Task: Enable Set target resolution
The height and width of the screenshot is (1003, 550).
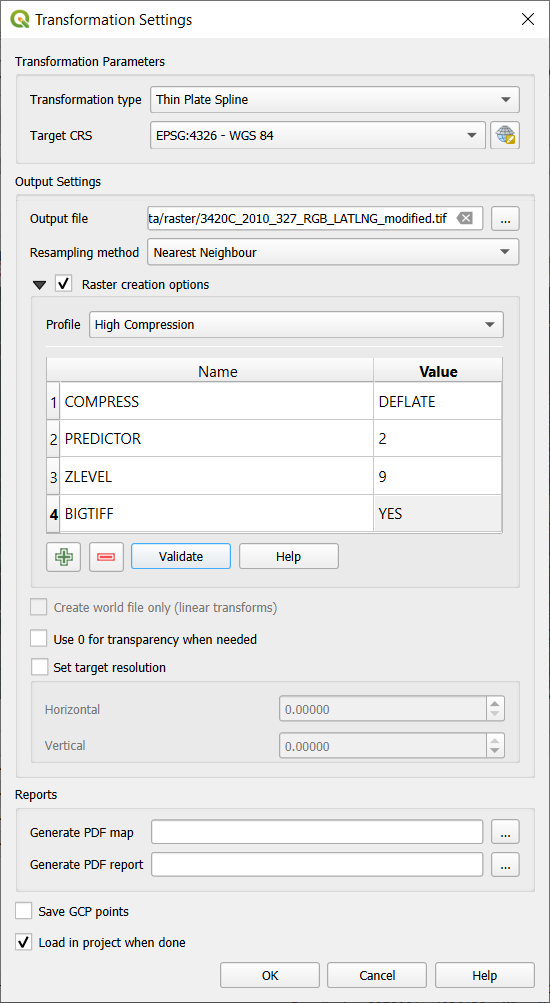Action: click(x=39, y=667)
